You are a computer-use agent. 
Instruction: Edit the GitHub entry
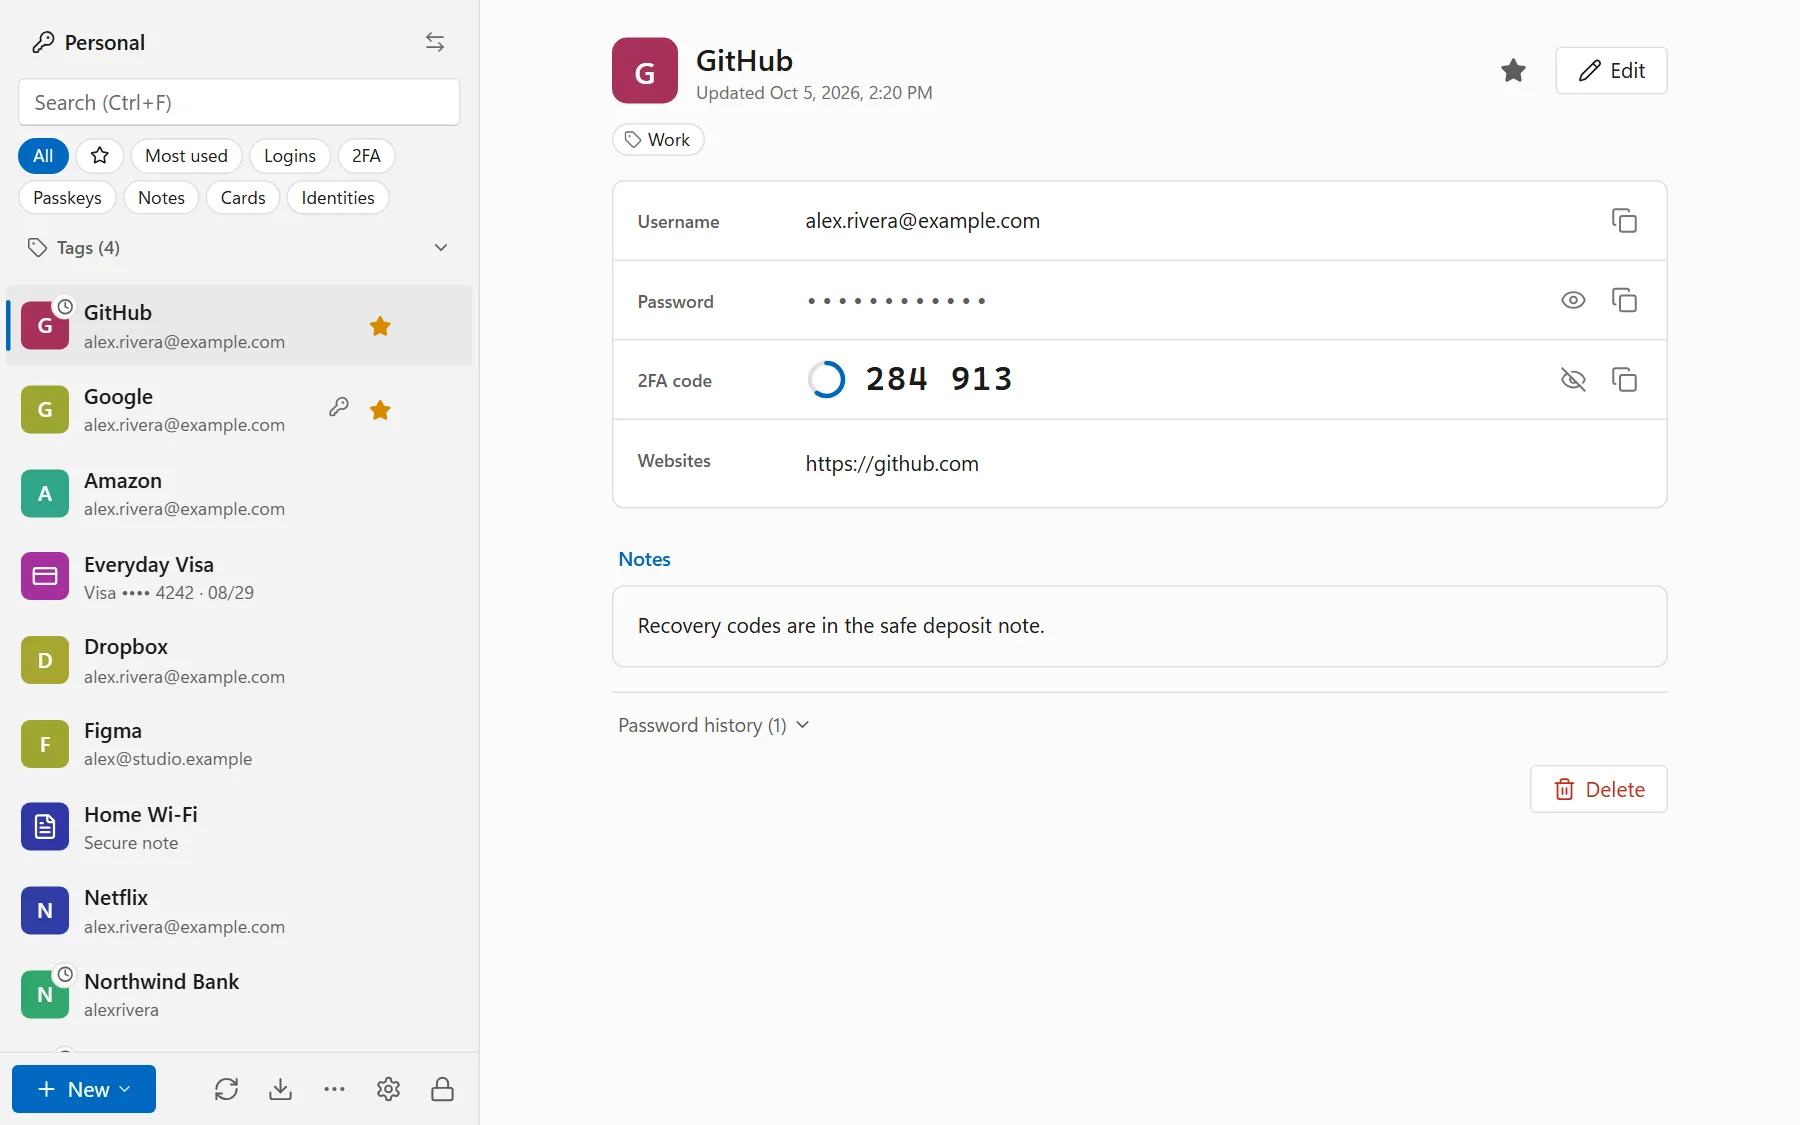[x=1611, y=71]
